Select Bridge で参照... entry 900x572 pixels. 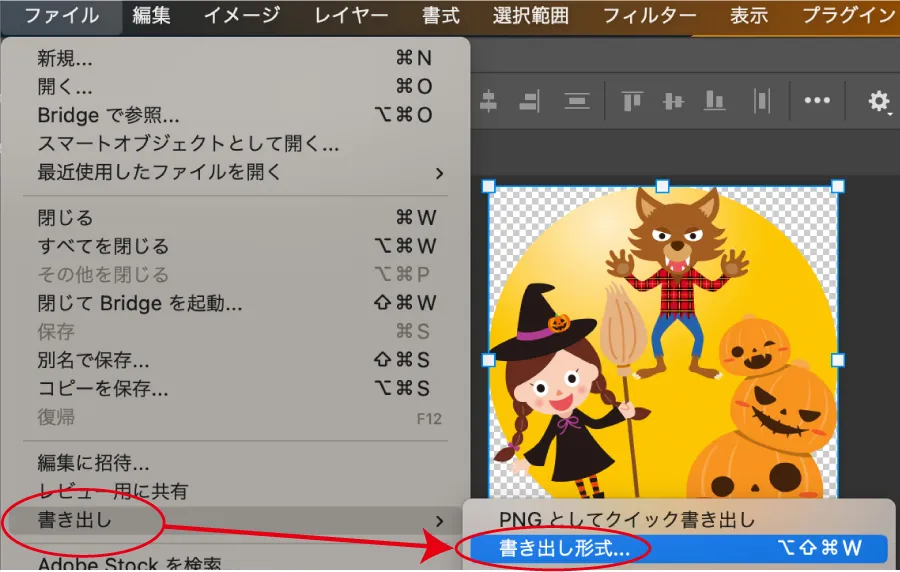point(235,115)
